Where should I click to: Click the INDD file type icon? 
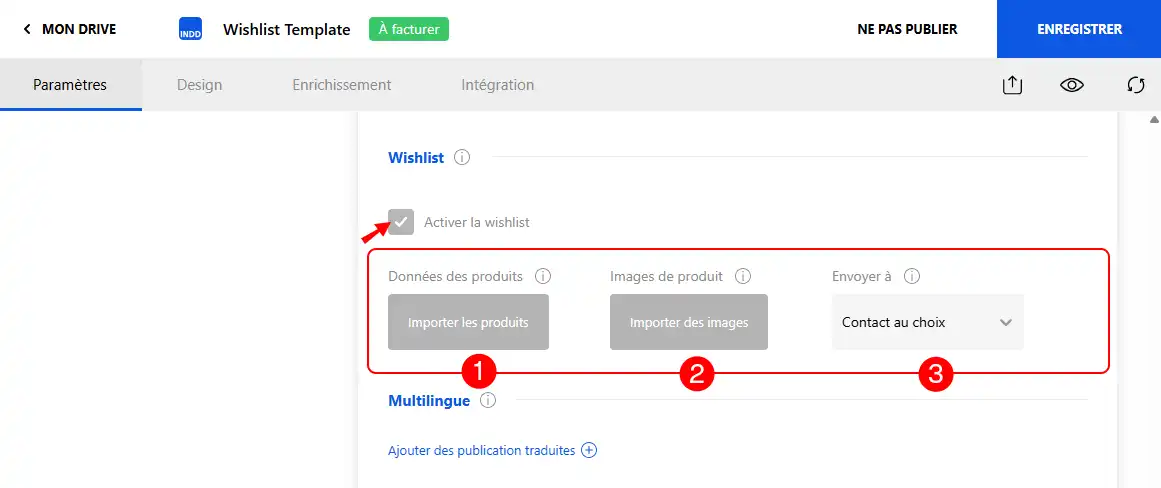(190, 30)
